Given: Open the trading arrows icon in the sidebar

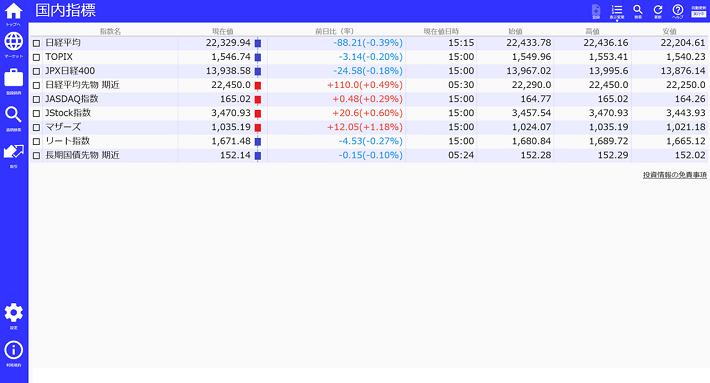Looking at the screenshot, I should [14, 155].
